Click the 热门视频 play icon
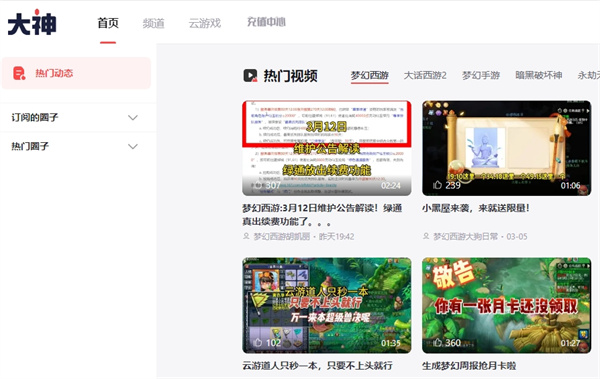 [x=251, y=75]
